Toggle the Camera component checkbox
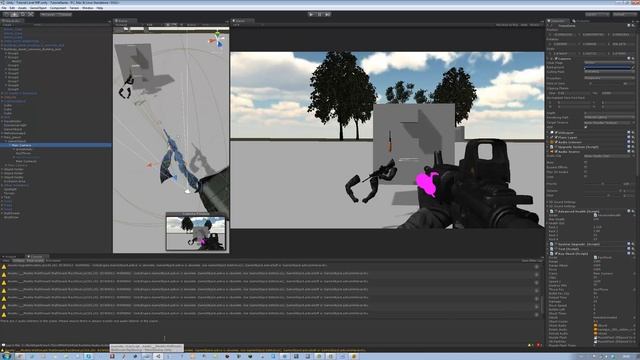This screenshot has width=640, height=360. point(556,58)
